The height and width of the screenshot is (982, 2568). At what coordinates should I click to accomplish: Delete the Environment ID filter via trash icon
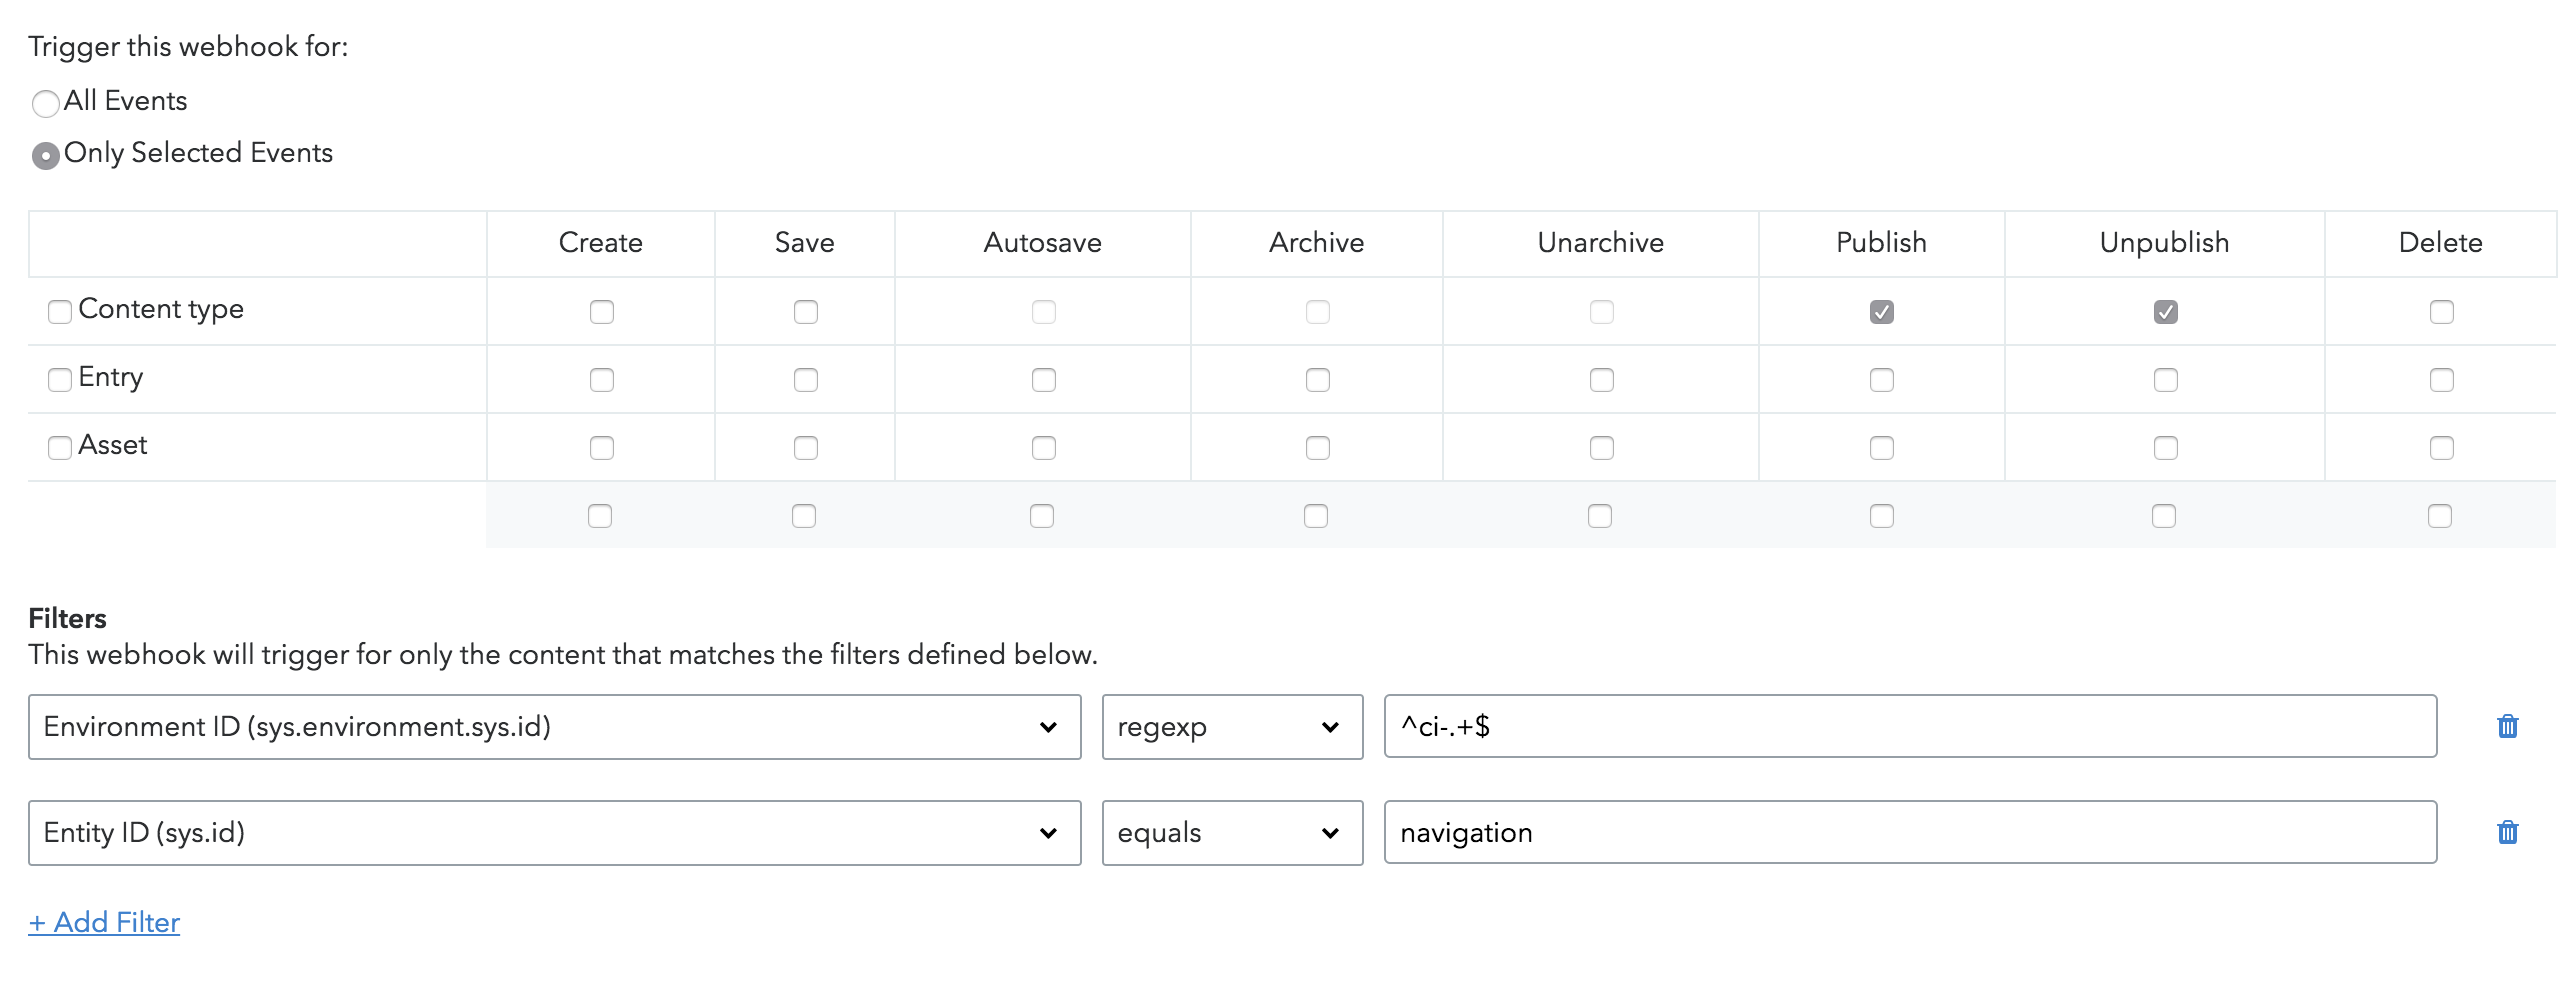coord(2507,727)
